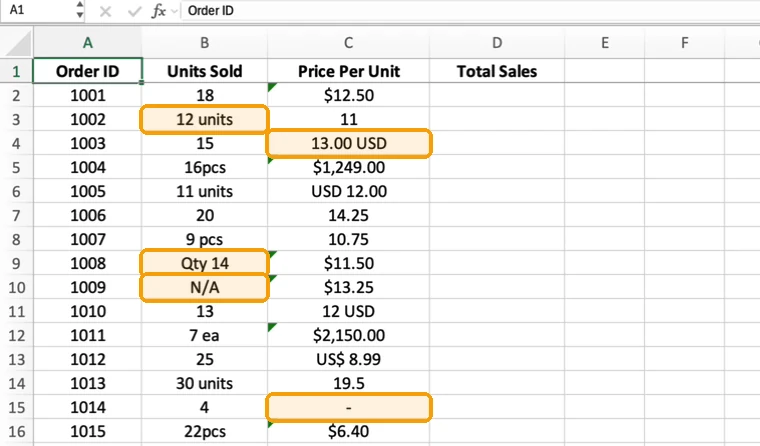
Task: Select Units Sold cell 25
Action: (205, 359)
